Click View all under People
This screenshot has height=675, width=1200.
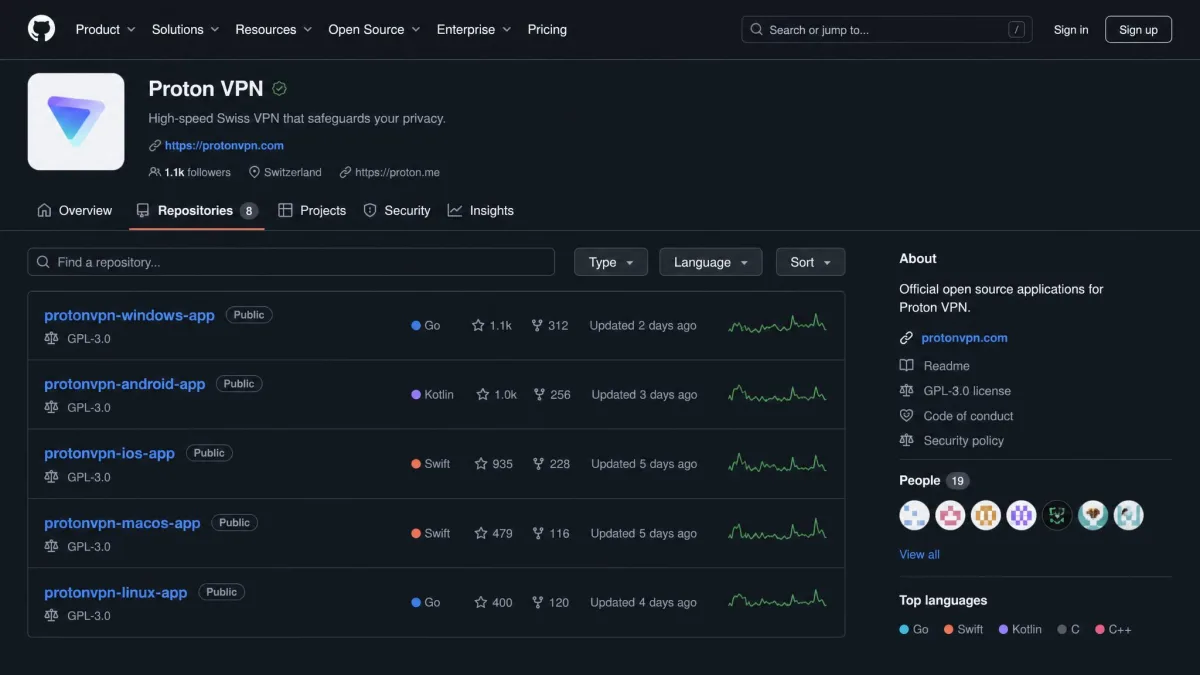[x=919, y=555]
